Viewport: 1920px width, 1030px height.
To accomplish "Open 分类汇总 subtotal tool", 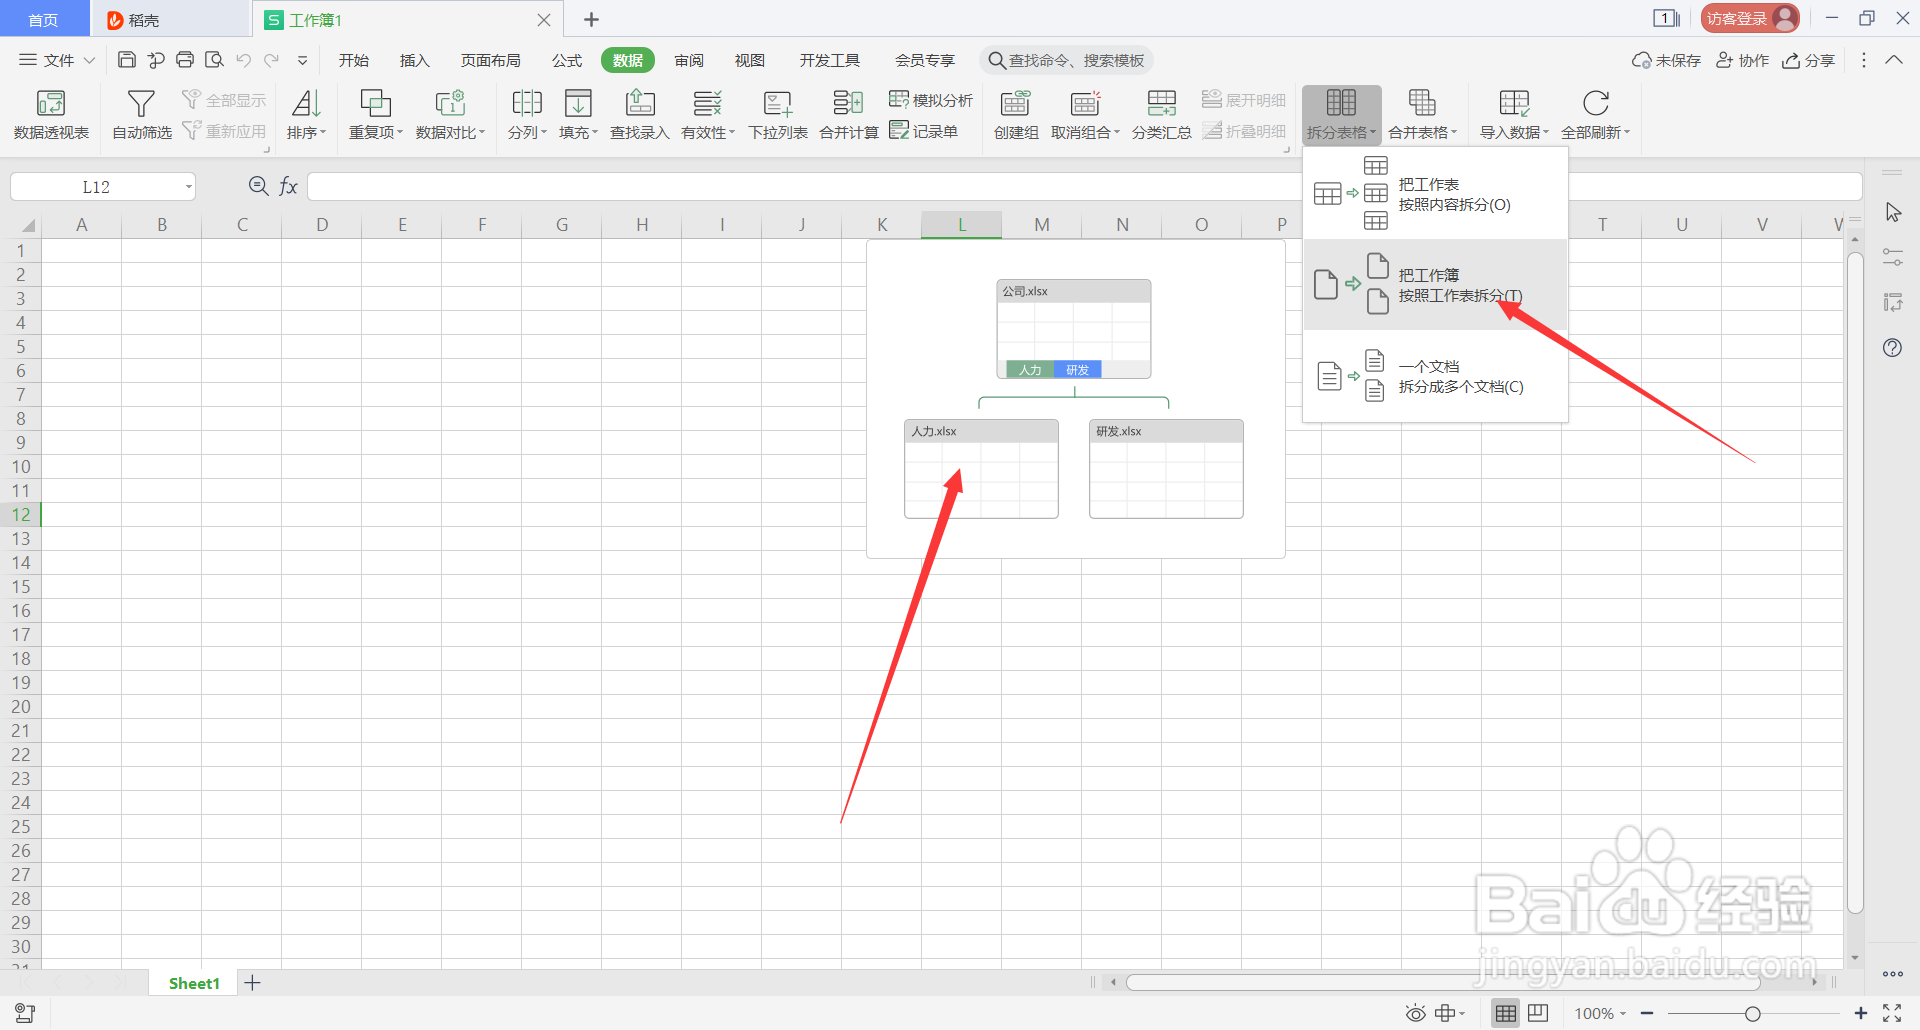I will tap(1161, 115).
